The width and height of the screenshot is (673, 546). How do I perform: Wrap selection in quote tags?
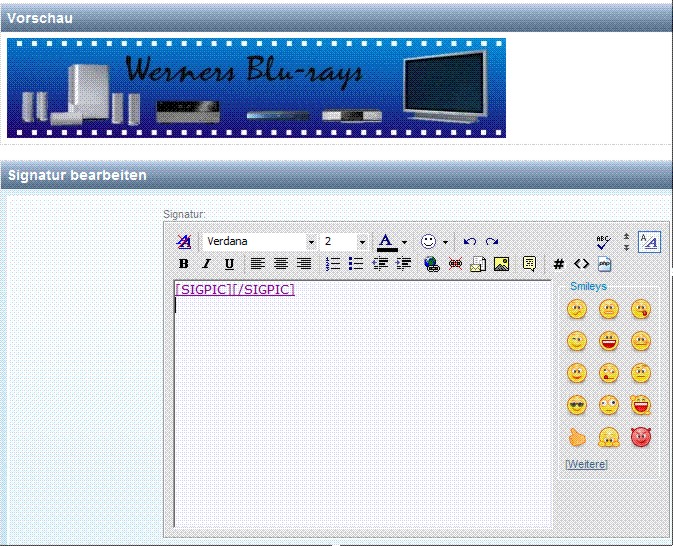pos(530,264)
